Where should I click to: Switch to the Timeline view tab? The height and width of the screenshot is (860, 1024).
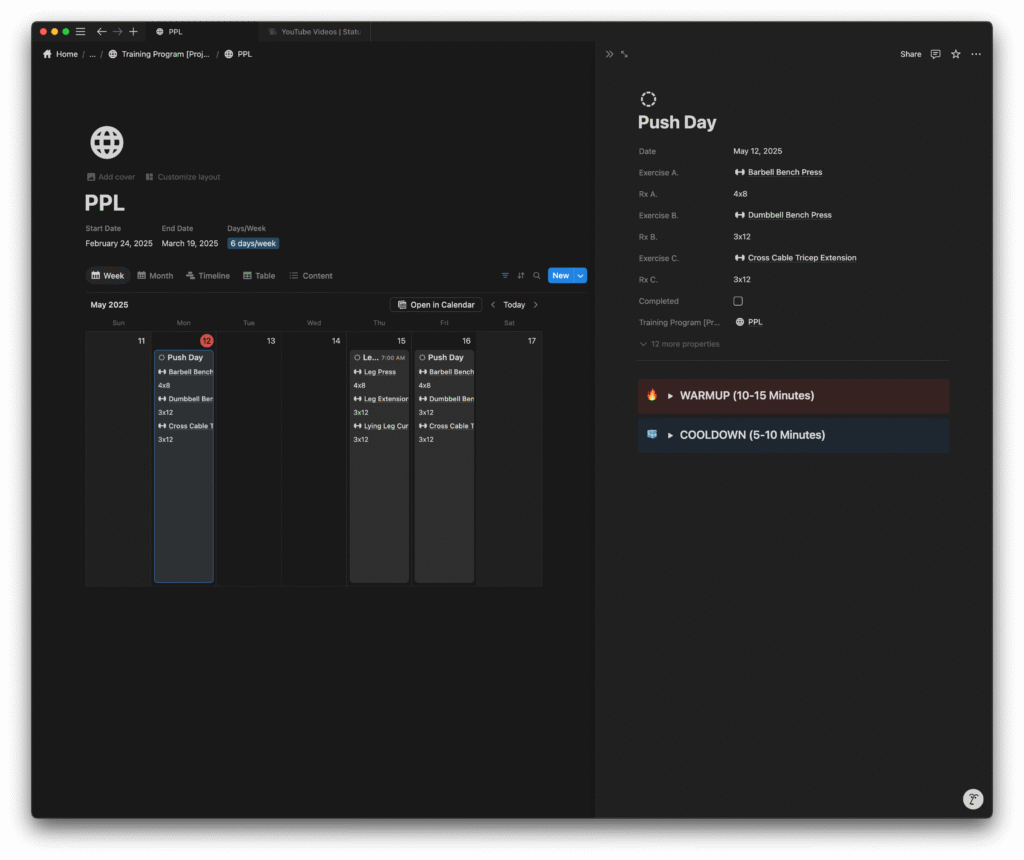(x=208, y=276)
